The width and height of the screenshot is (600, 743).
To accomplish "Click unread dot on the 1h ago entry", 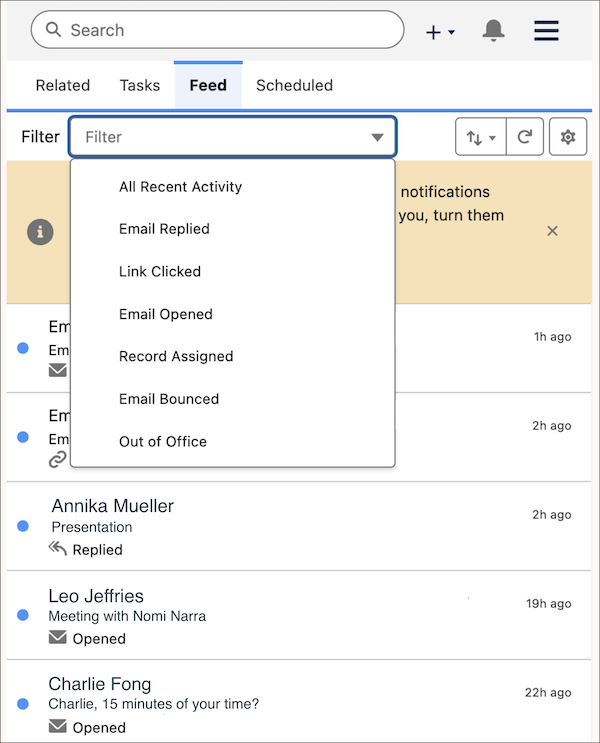I will pyautogui.click(x=23, y=348).
